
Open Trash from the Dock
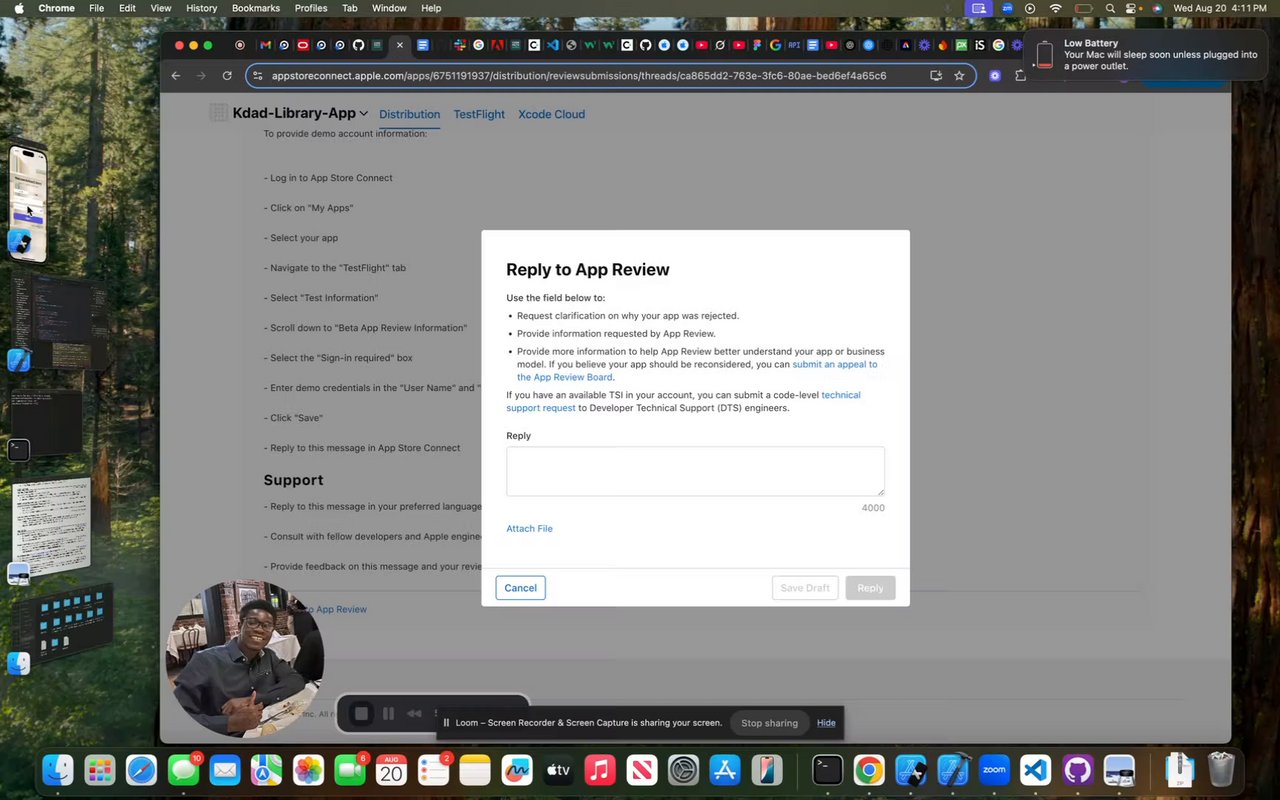coord(1221,770)
